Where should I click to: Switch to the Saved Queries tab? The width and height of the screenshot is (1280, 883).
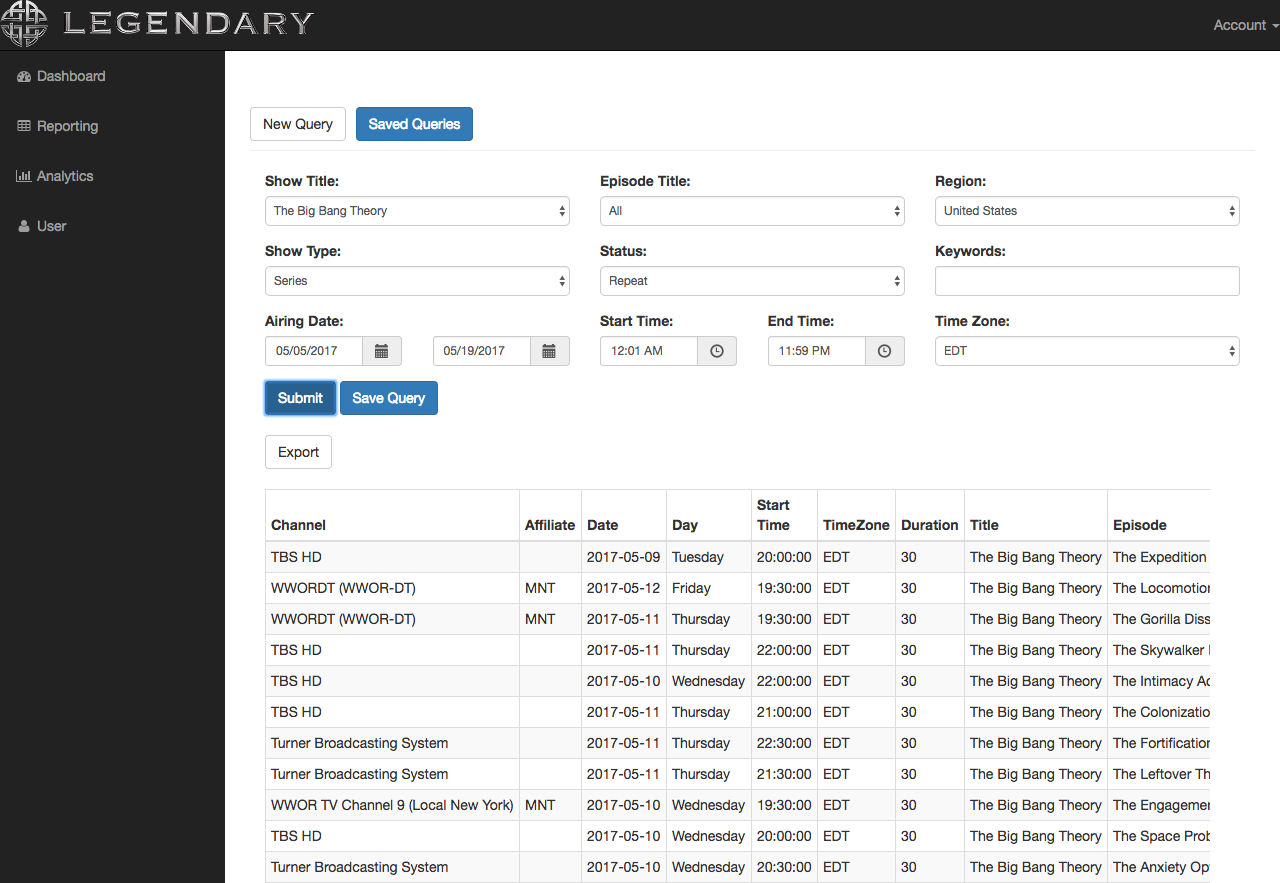coord(414,124)
